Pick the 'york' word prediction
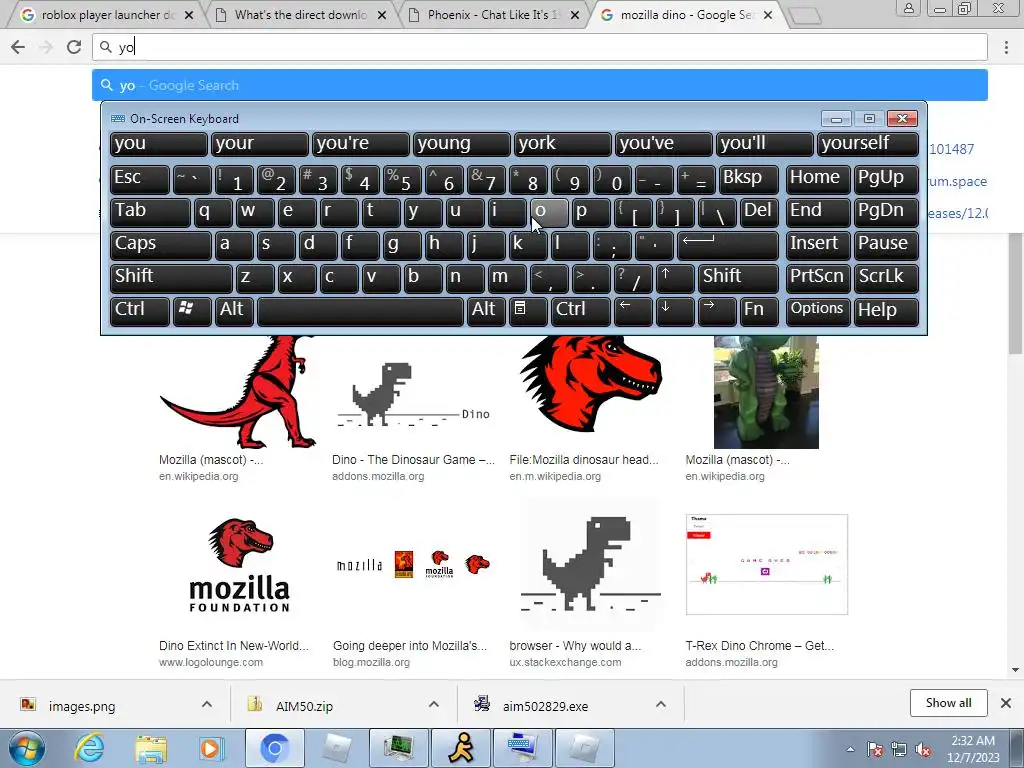1024x768 pixels. pyautogui.click(x=562, y=144)
